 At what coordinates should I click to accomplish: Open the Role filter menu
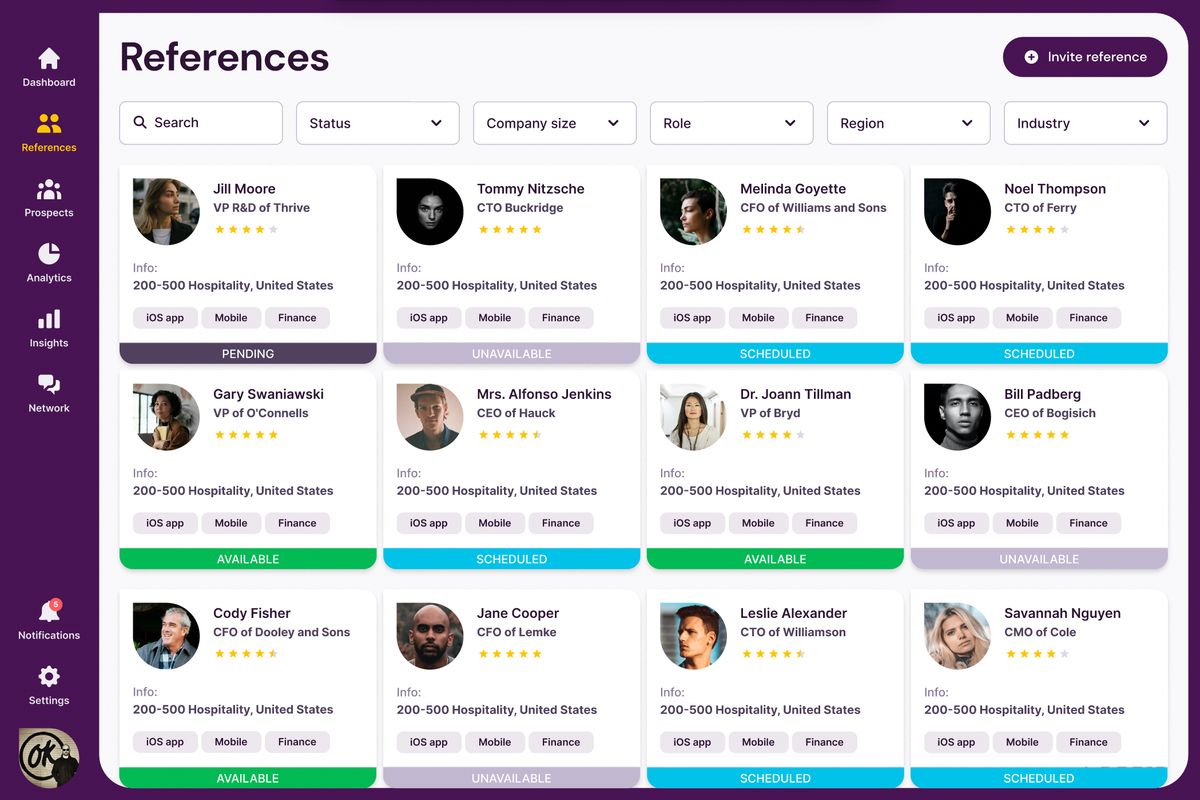click(x=731, y=123)
